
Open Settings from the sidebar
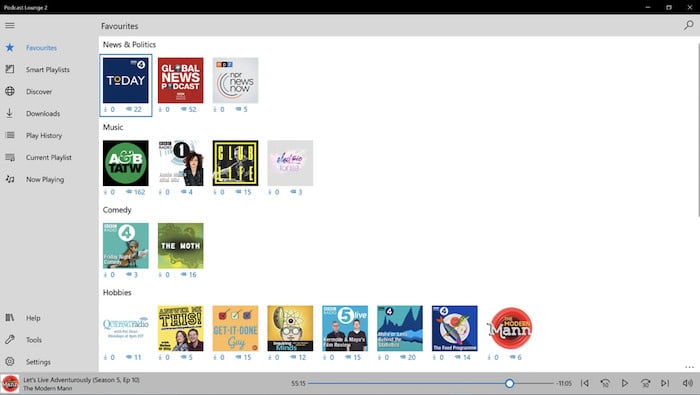38,362
